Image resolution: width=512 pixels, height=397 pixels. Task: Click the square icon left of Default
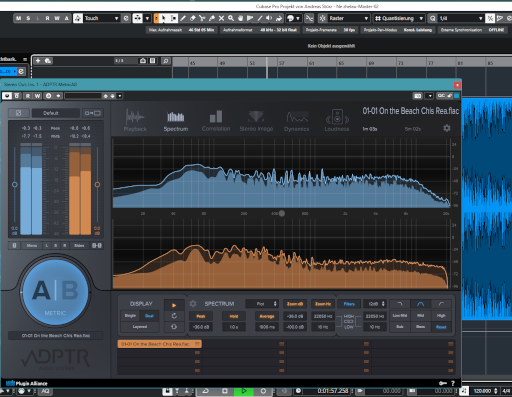tap(19, 113)
